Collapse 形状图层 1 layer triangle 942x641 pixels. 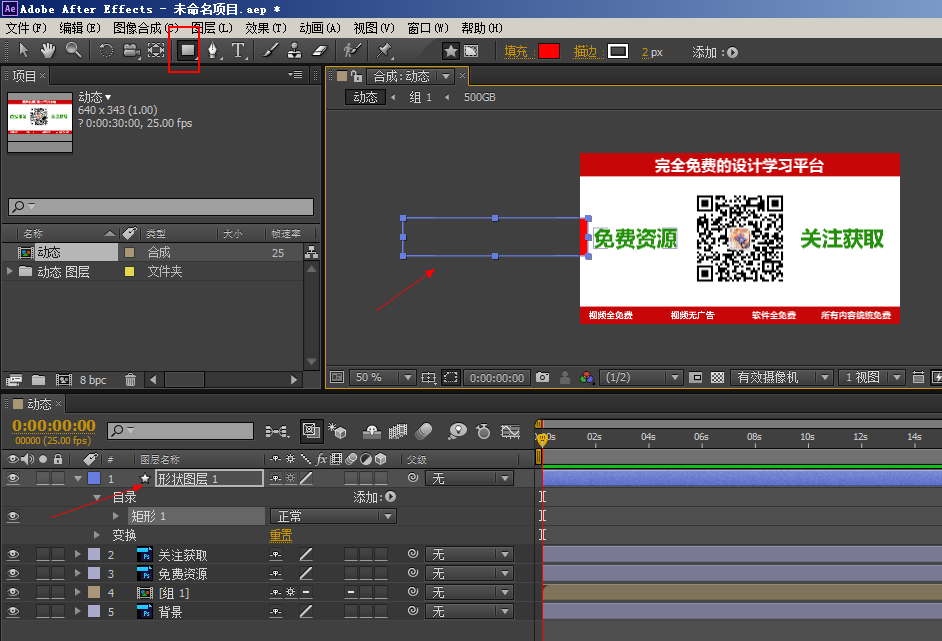pos(78,479)
